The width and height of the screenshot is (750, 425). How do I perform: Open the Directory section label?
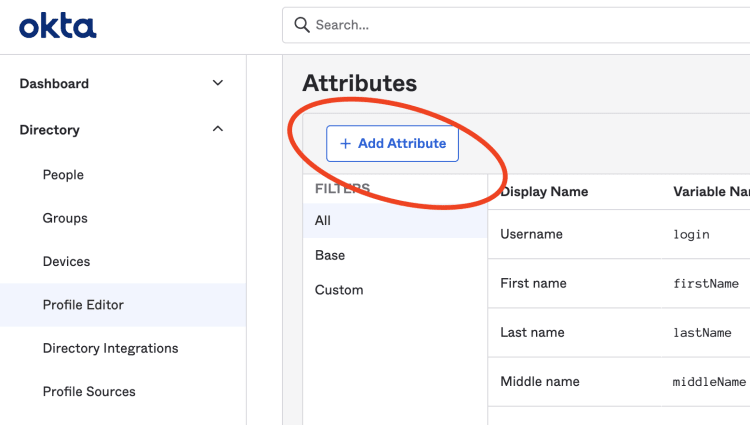pos(49,130)
